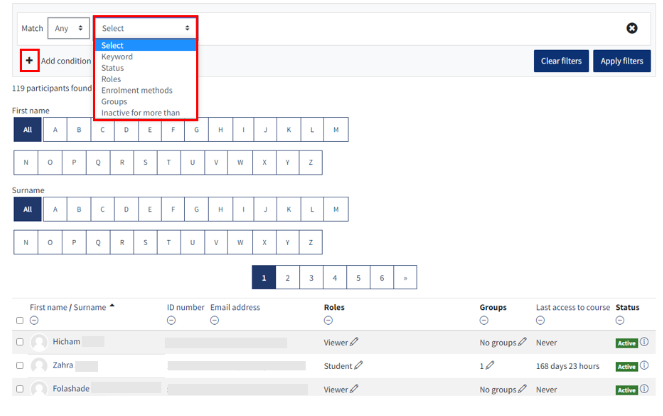The width and height of the screenshot is (663, 416).
Task: Choose Keyword from the filter list
Action: coord(117,57)
